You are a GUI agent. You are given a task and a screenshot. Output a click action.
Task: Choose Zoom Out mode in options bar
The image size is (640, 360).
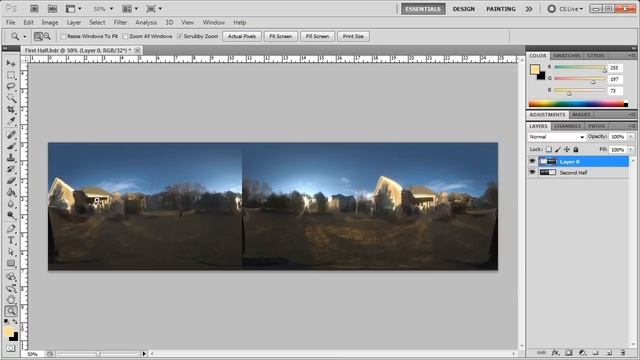[x=47, y=36]
